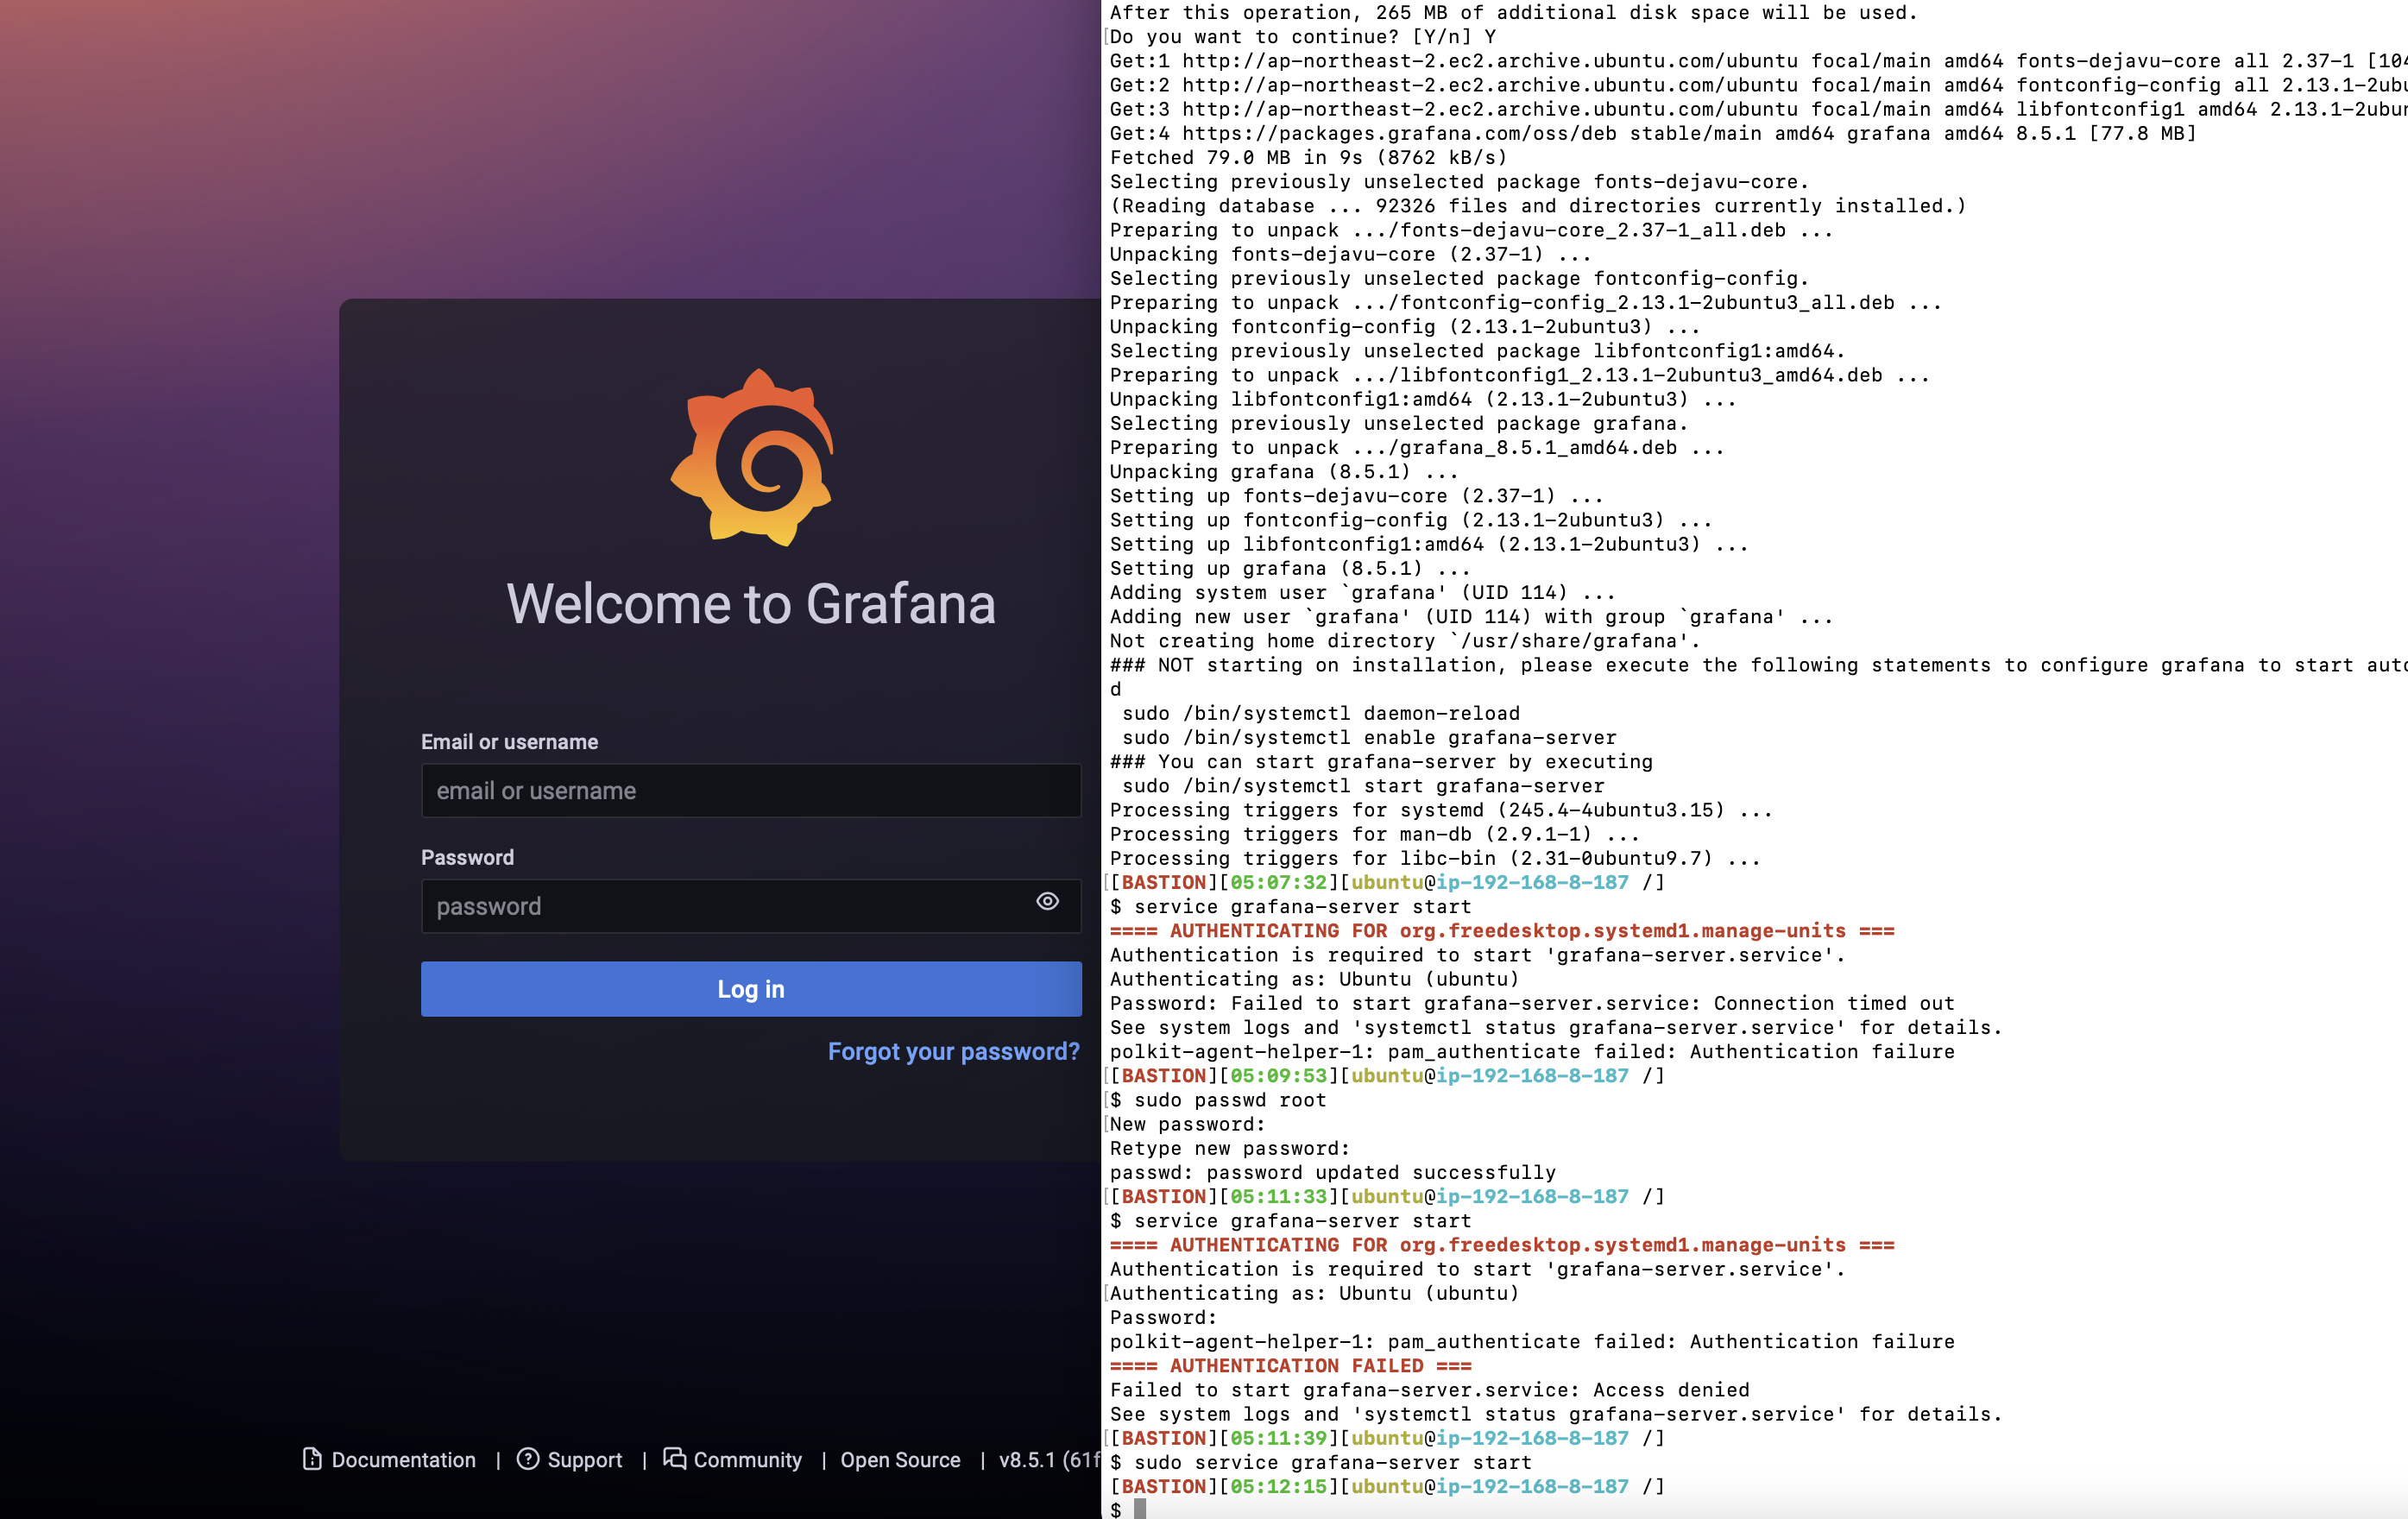Focus the email or username field
The height and width of the screenshot is (1519, 2408).
click(x=750, y=791)
